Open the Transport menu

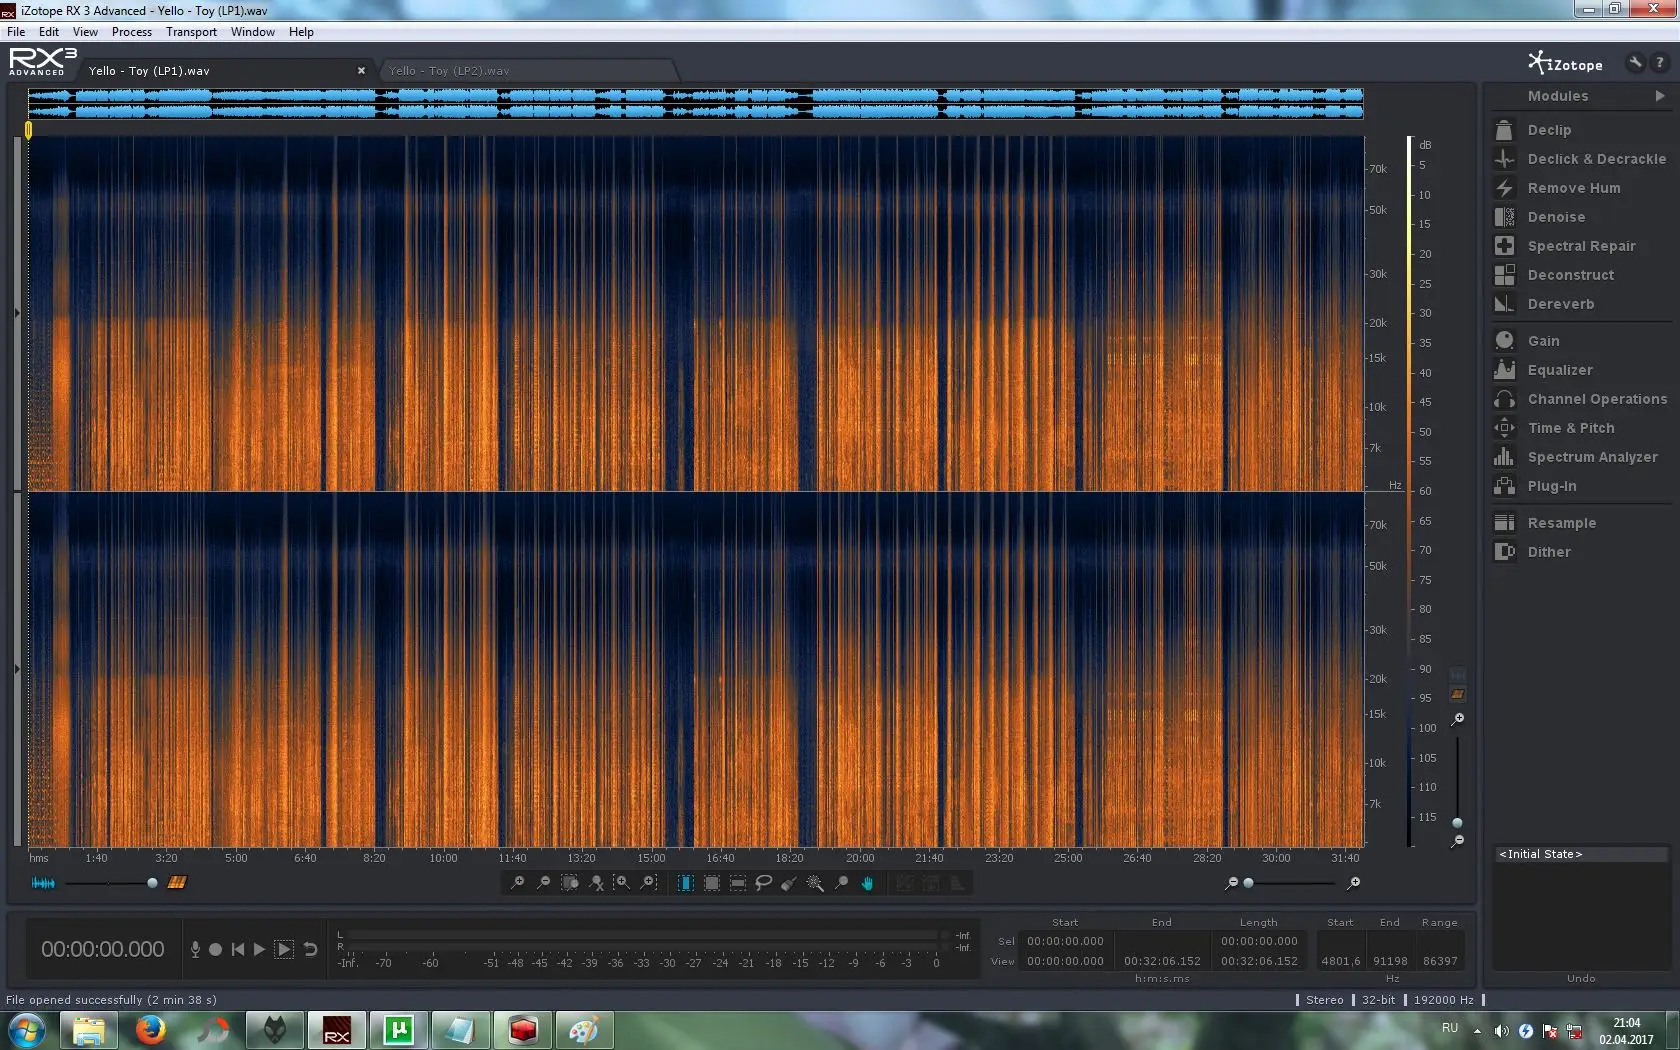(x=191, y=32)
